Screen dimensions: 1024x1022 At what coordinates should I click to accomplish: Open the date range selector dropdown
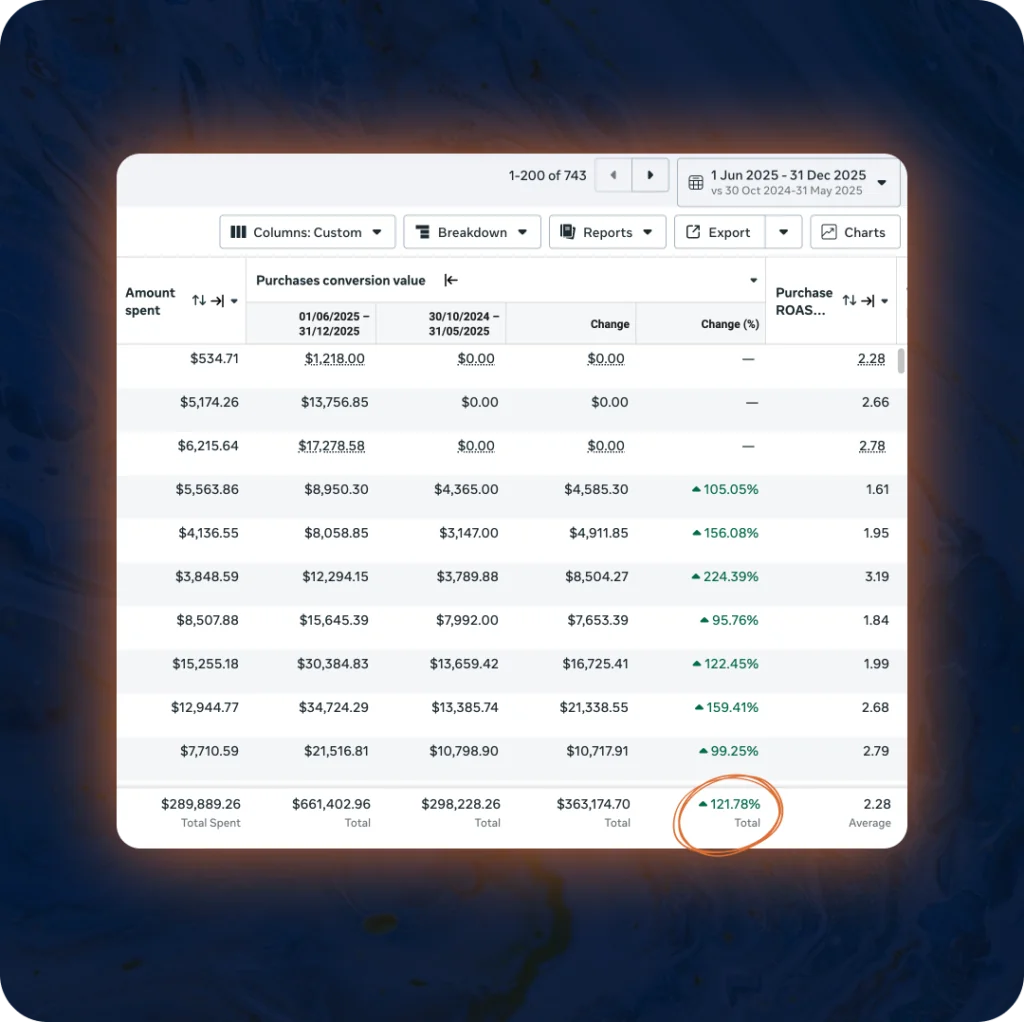(789, 182)
